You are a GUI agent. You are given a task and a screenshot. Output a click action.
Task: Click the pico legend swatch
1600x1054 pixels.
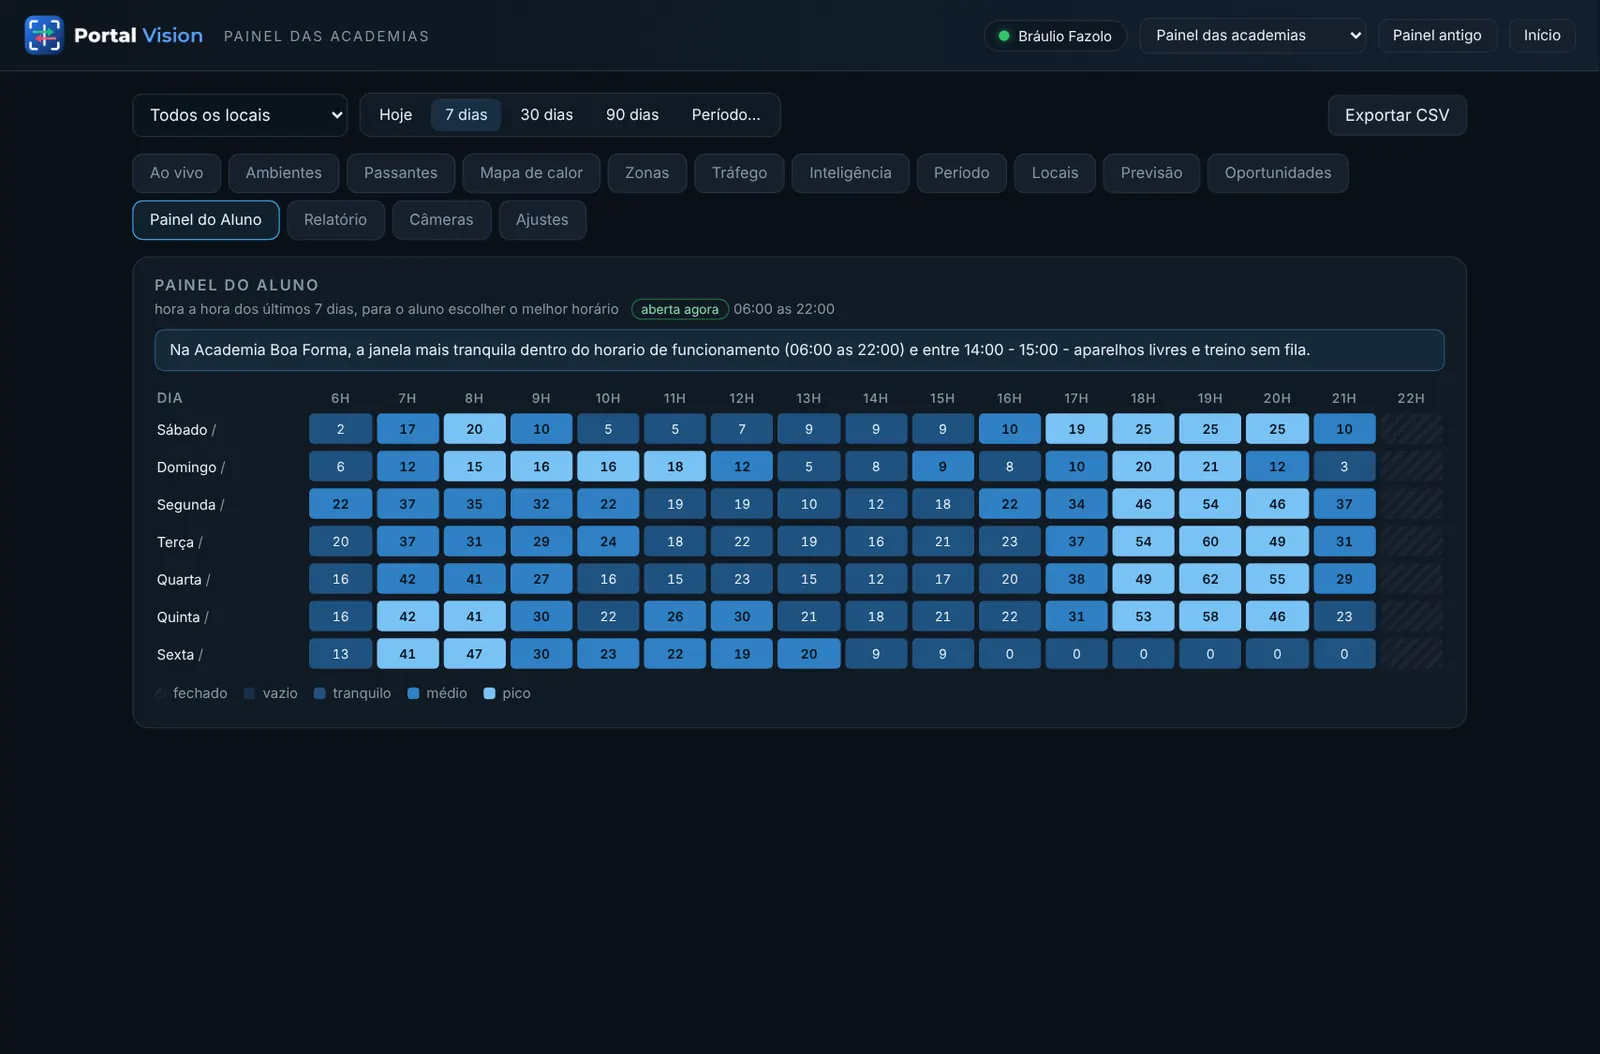489,693
